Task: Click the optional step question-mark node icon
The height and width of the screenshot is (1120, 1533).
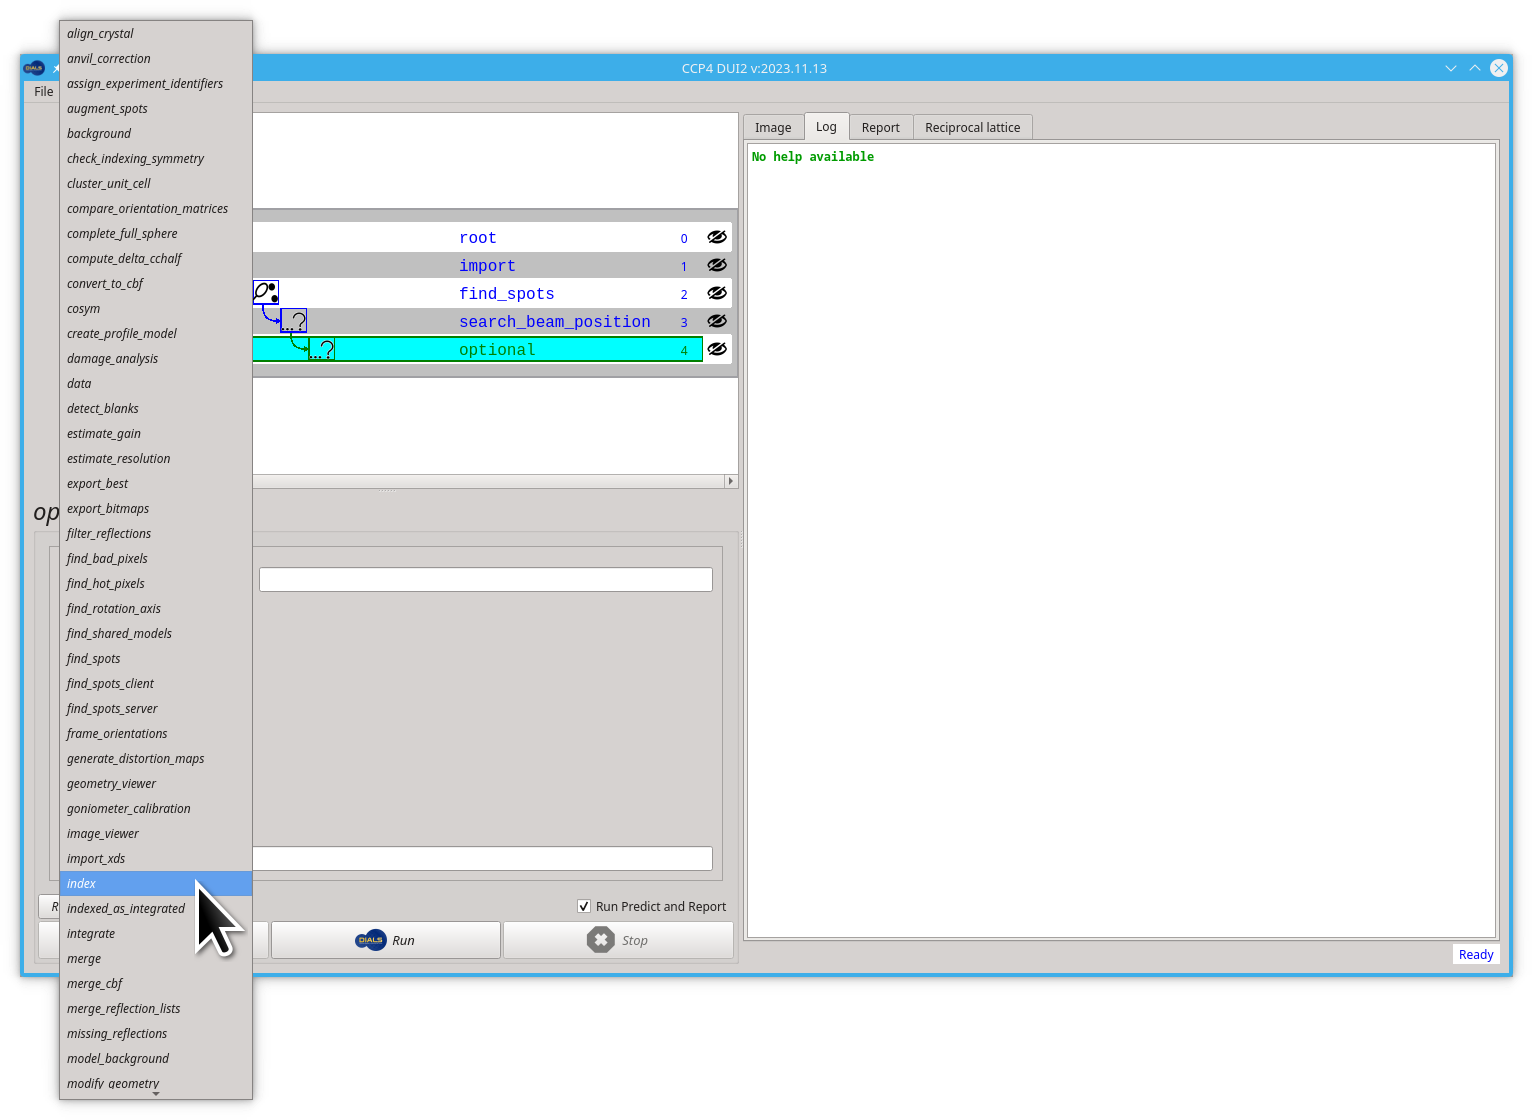Action: tap(322, 349)
